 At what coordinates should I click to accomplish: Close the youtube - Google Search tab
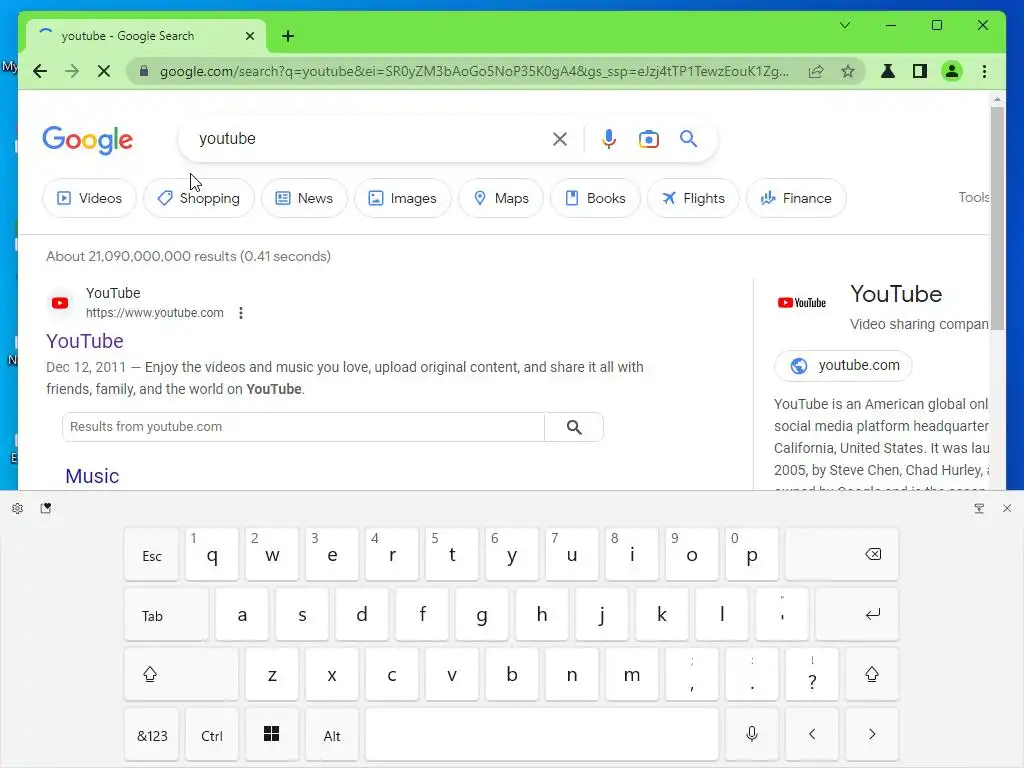(x=249, y=36)
